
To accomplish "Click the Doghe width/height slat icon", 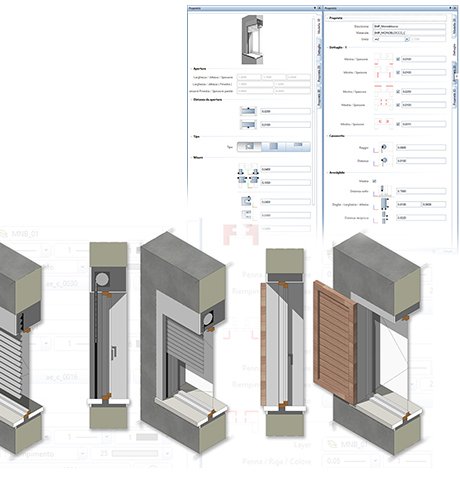I will pyautogui.click(x=384, y=204).
